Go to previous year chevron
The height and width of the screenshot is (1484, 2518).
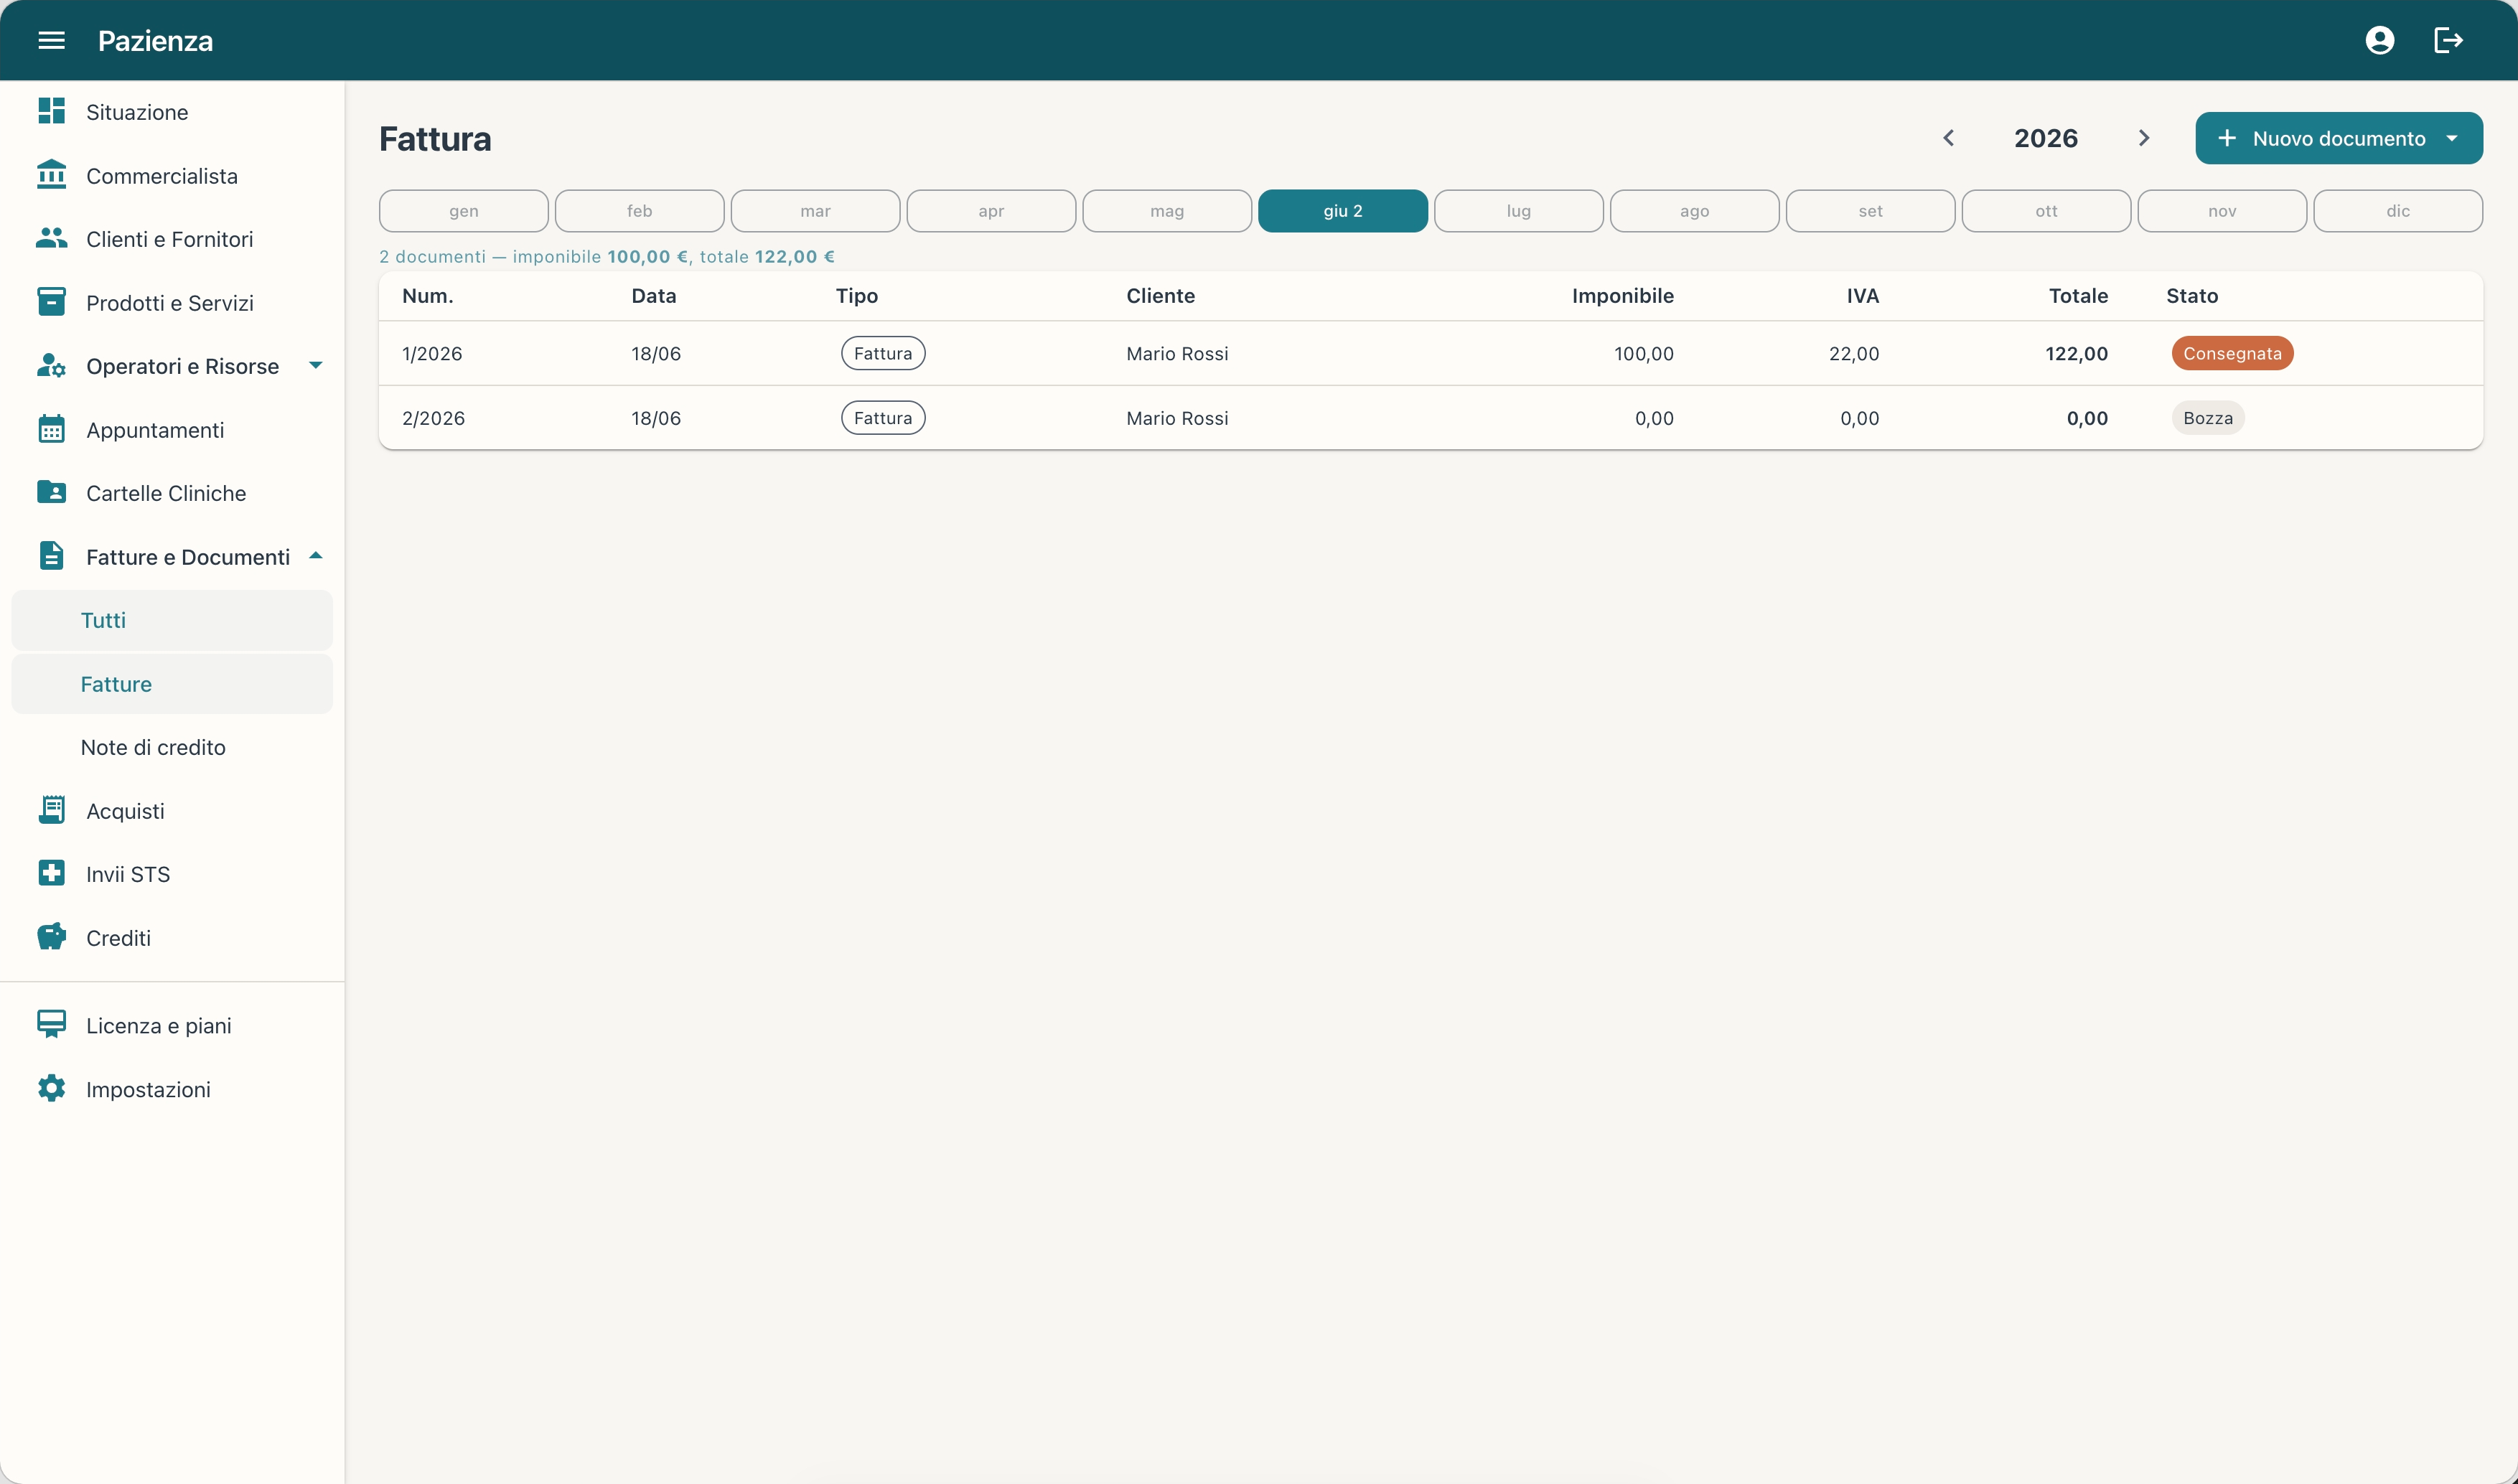tap(1948, 138)
